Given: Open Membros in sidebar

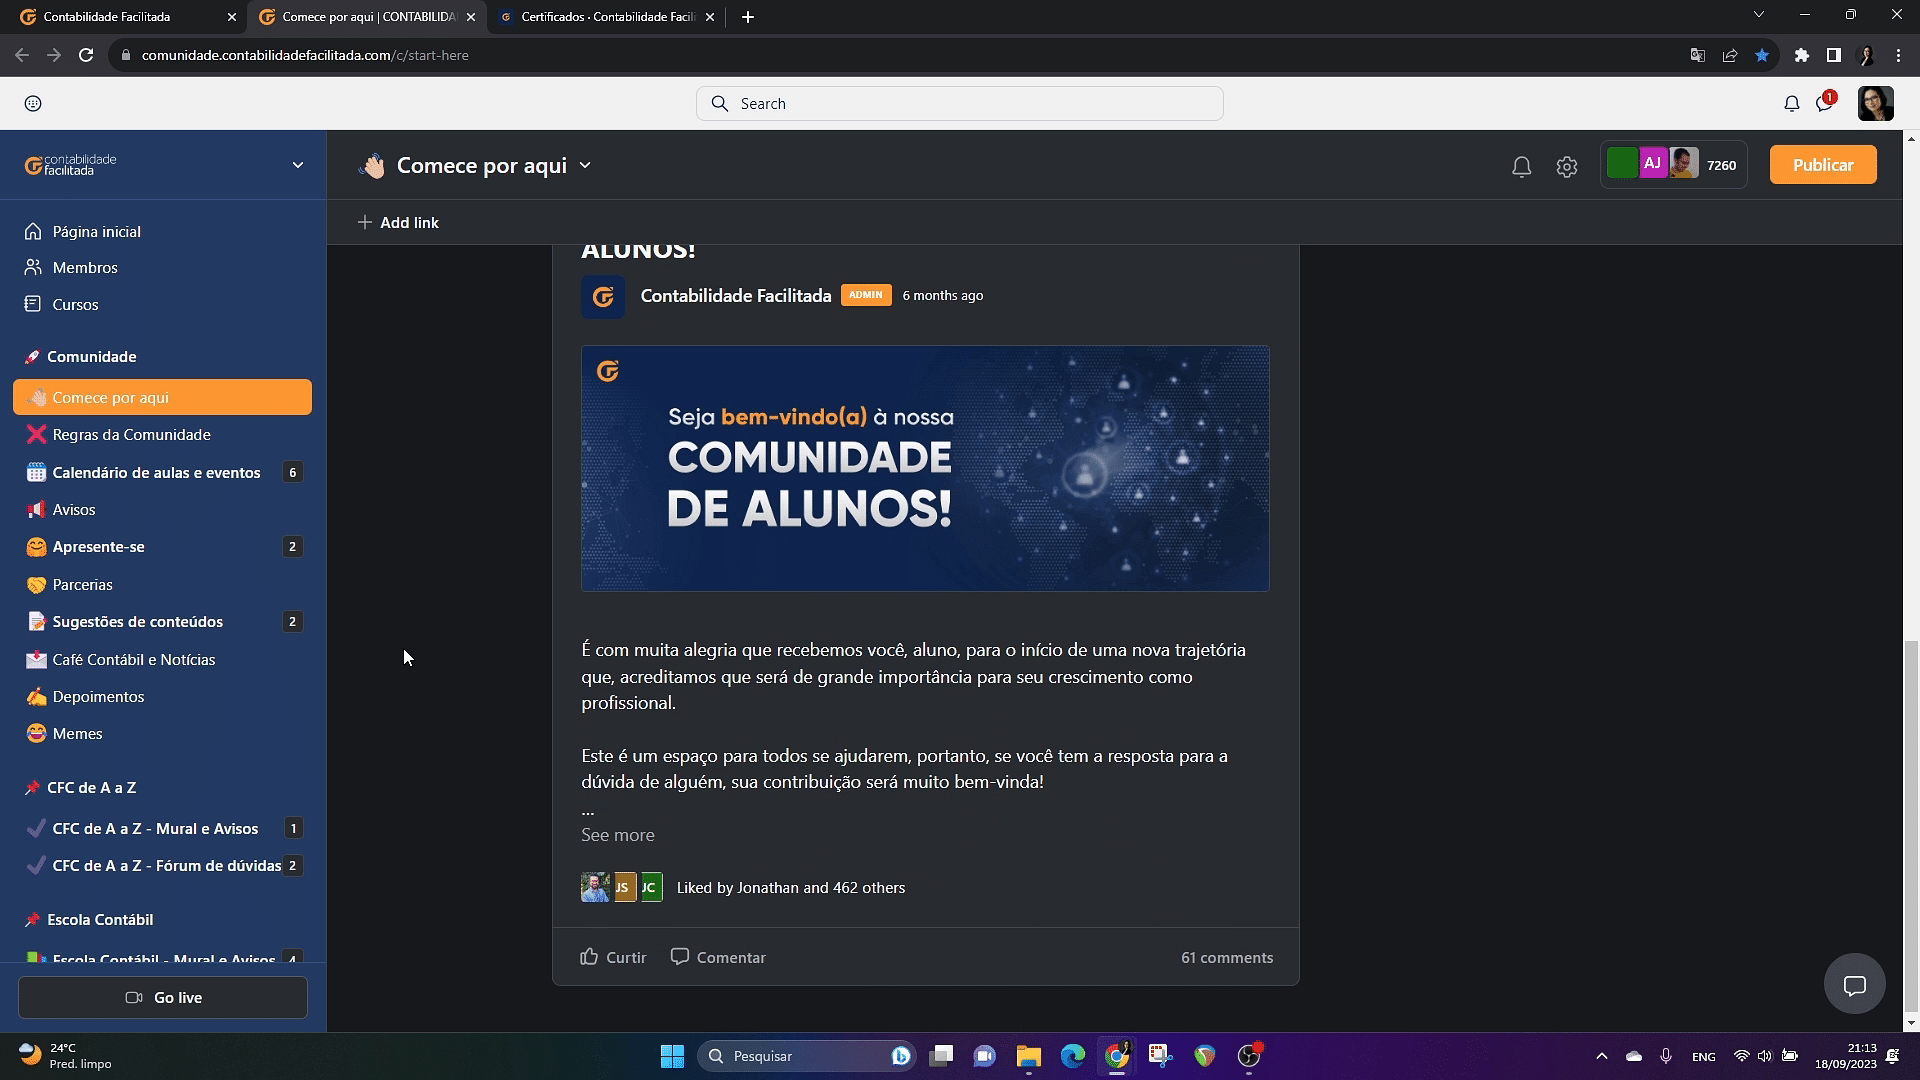Looking at the screenshot, I should coord(84,267).
